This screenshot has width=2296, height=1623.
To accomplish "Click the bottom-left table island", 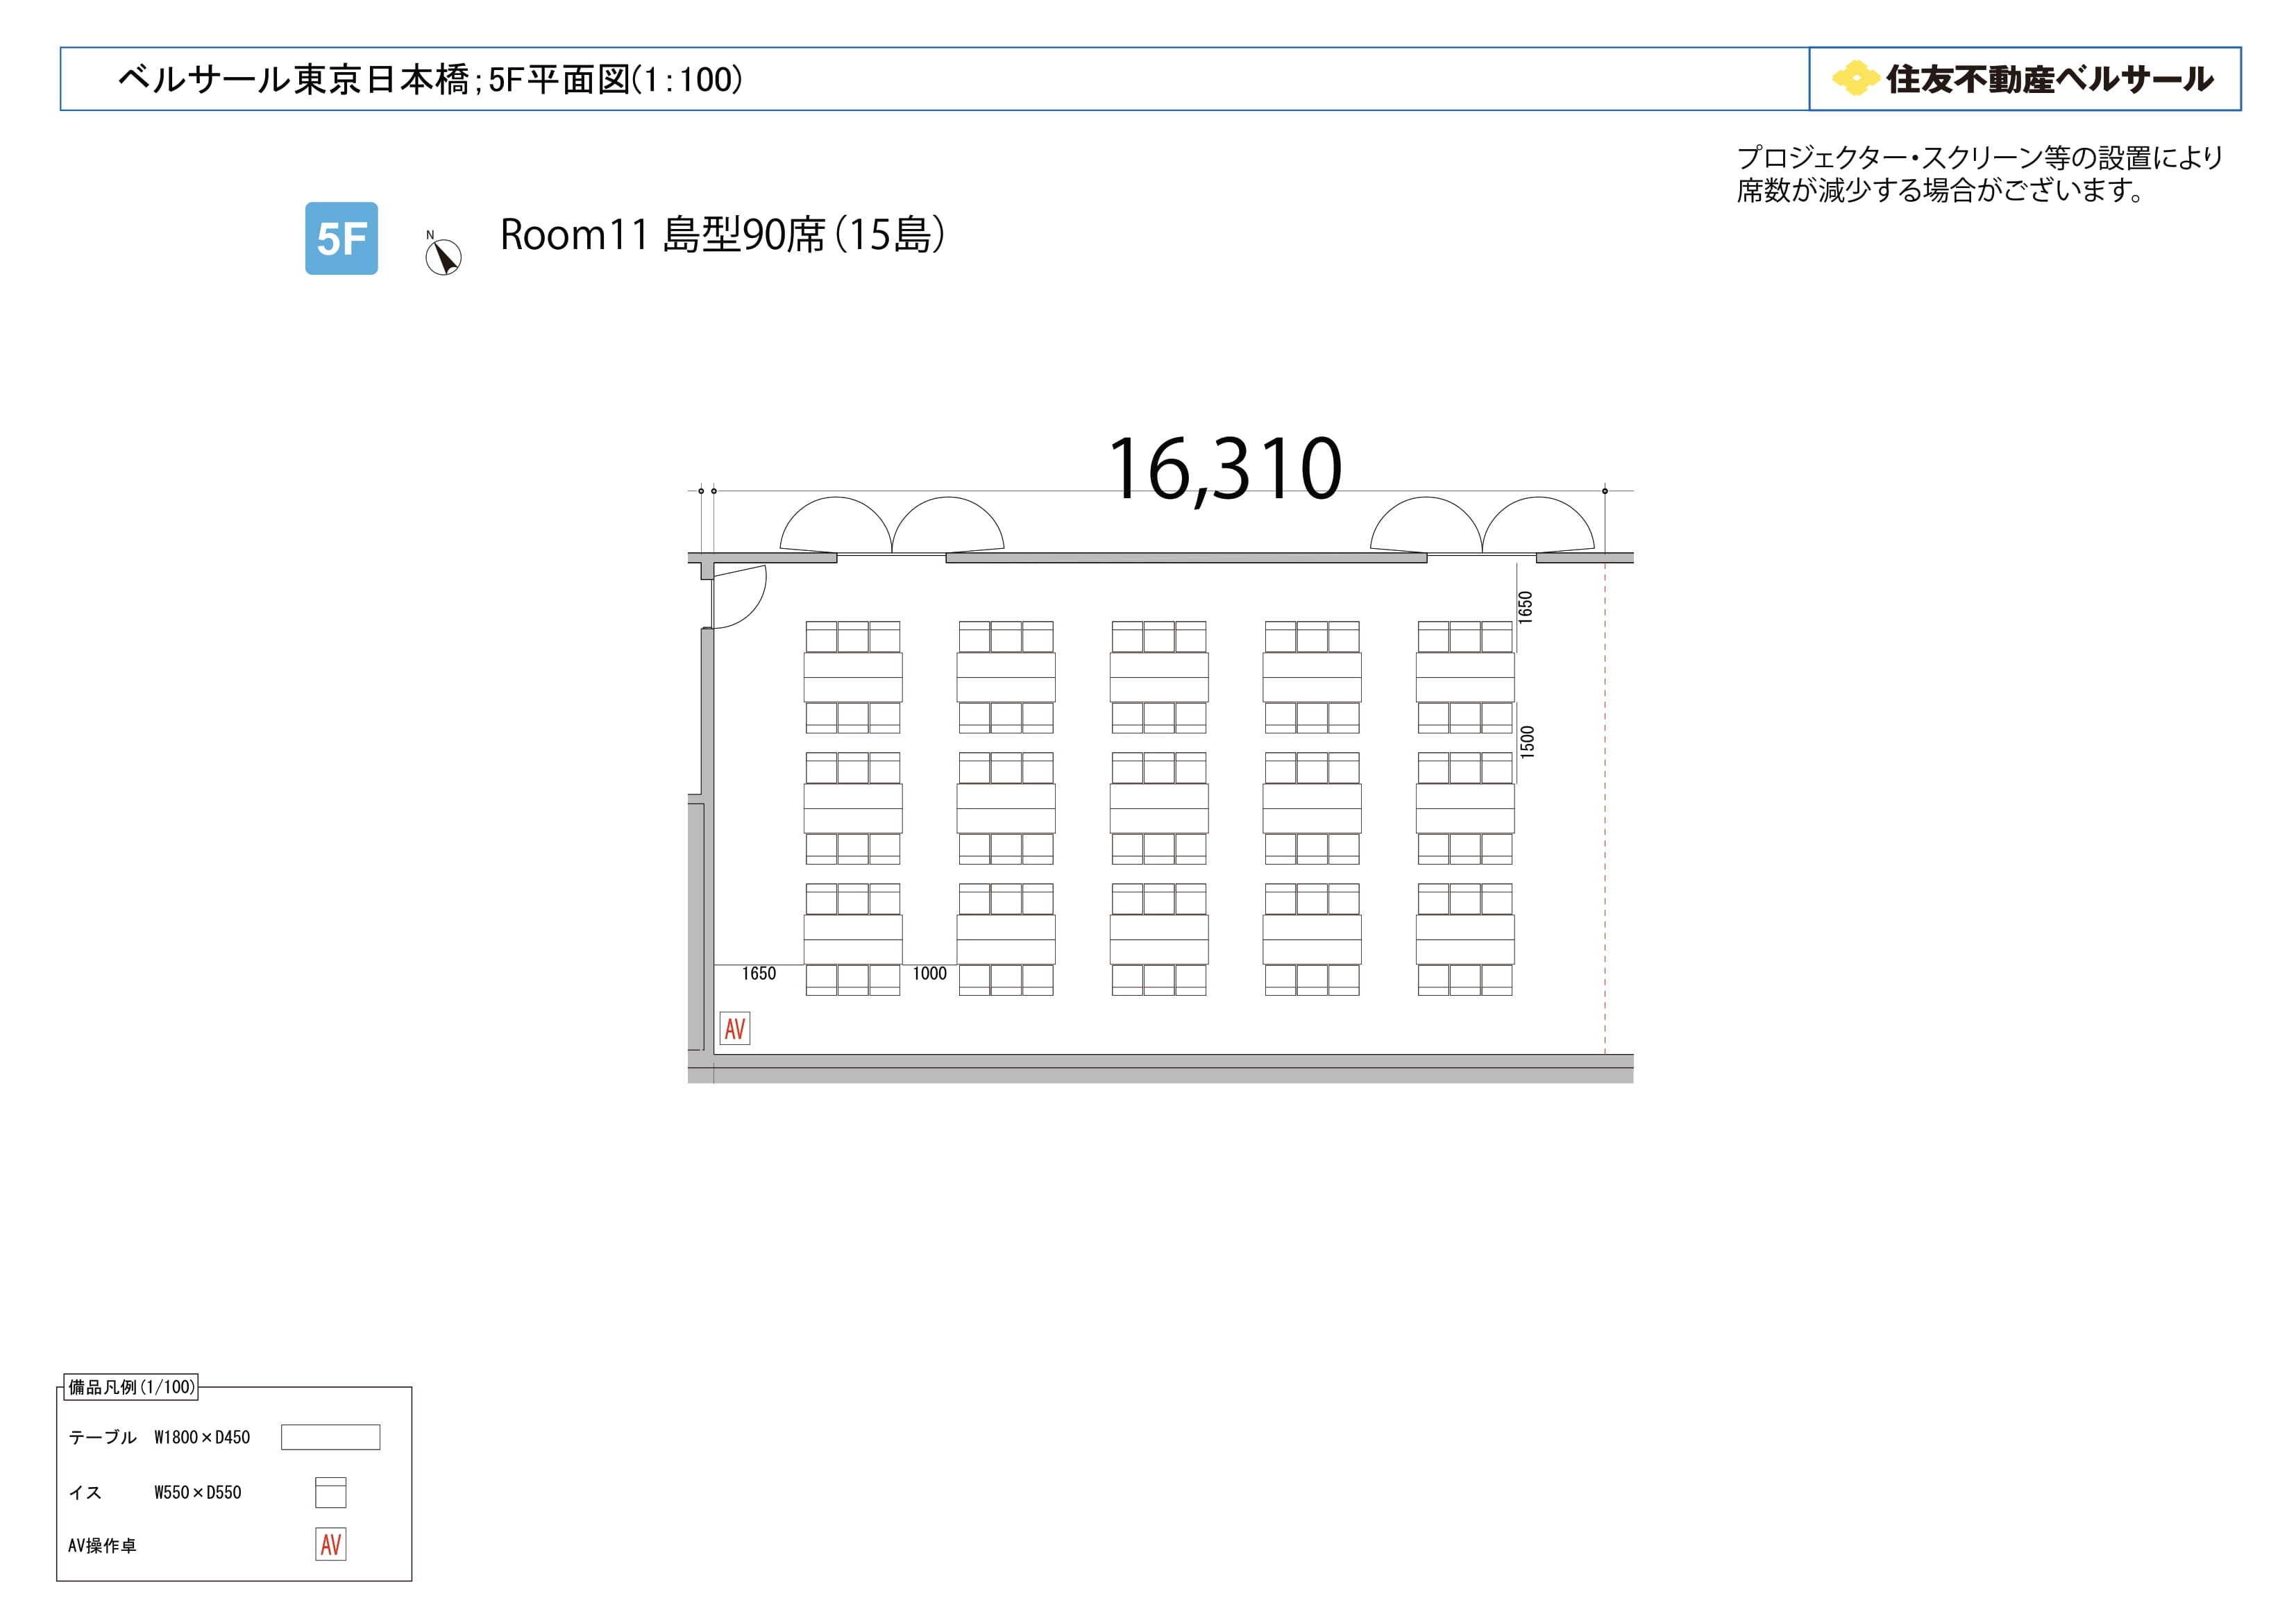I will [853, 939].
